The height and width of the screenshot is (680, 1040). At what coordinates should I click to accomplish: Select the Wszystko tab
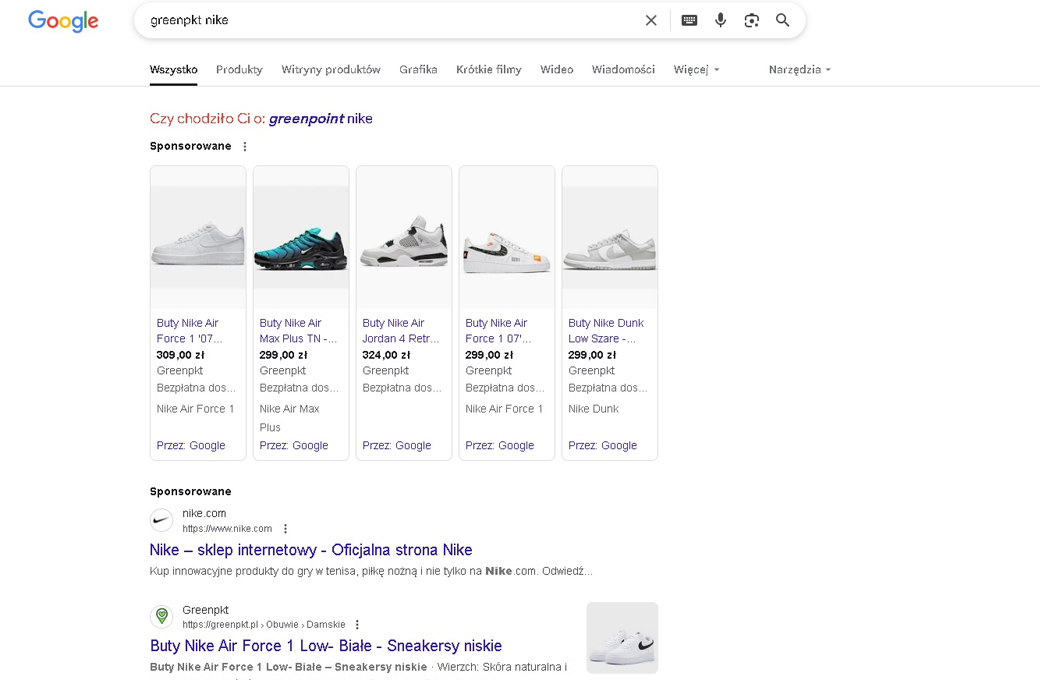[174, 70]
